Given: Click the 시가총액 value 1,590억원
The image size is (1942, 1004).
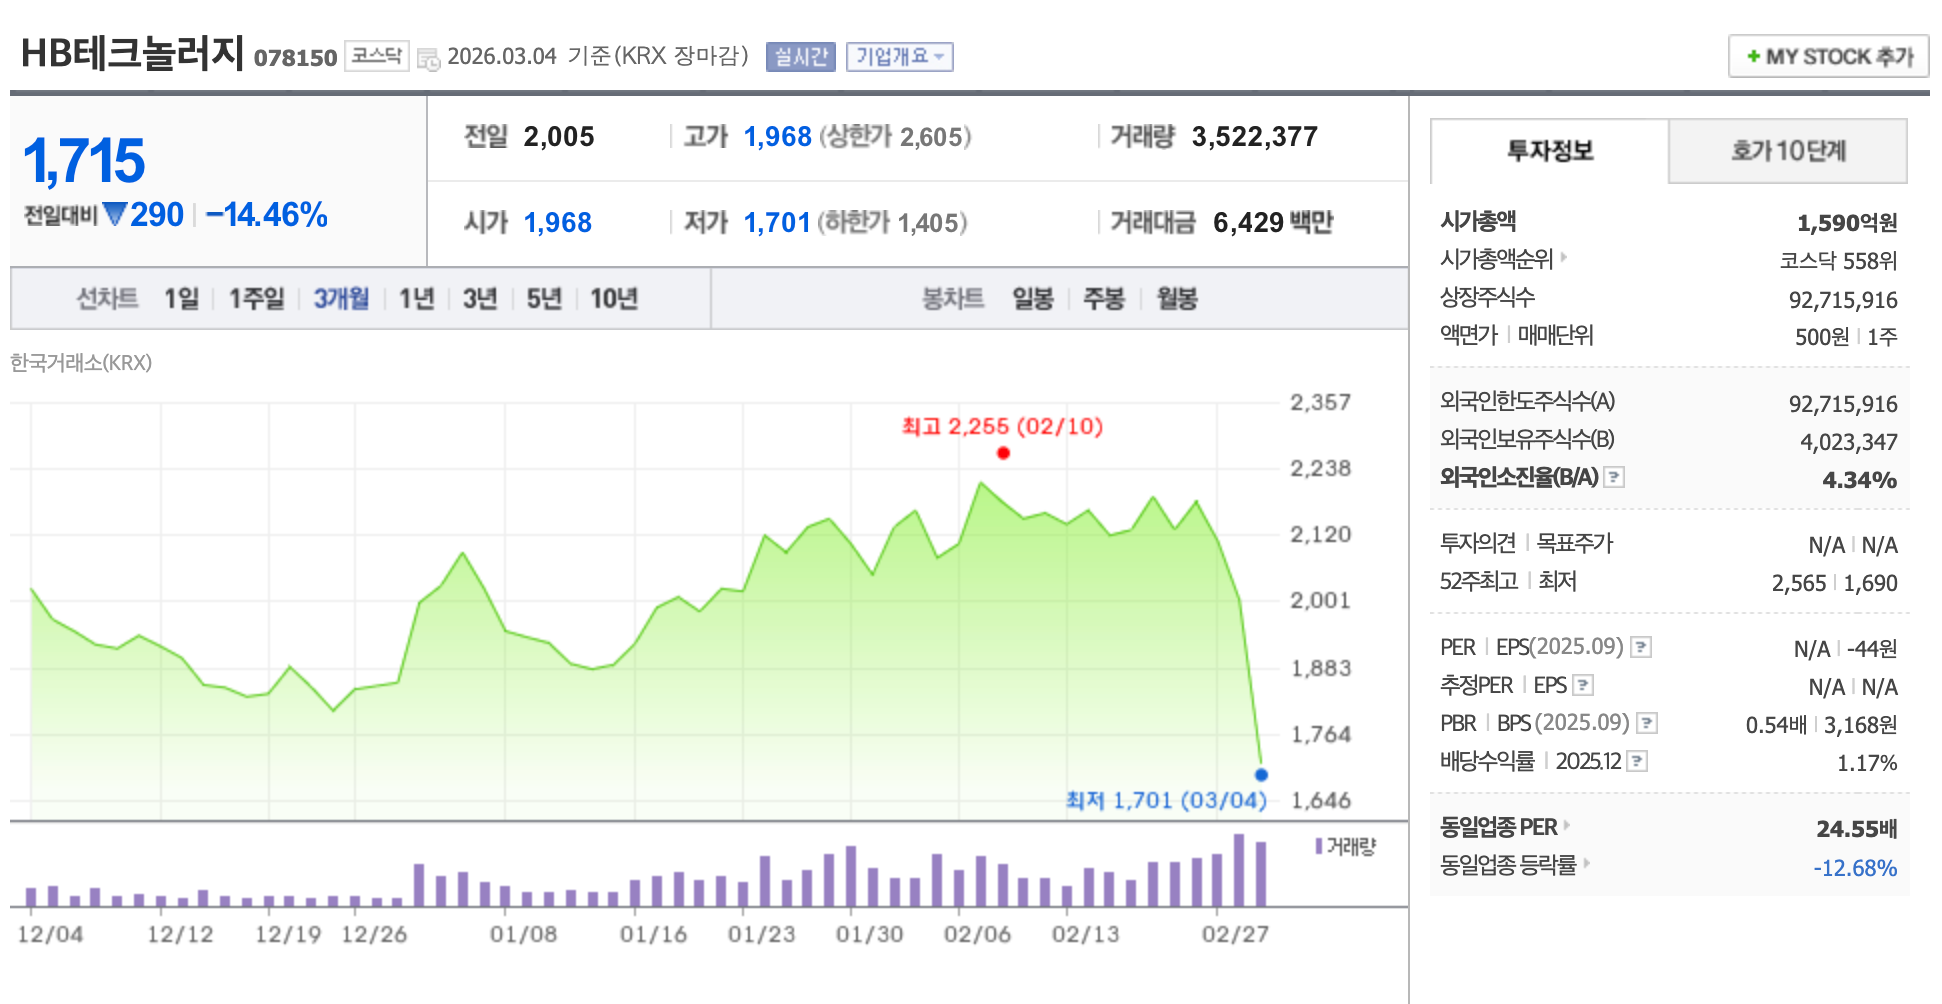Looking at the screenshot, I should 1847,223.
